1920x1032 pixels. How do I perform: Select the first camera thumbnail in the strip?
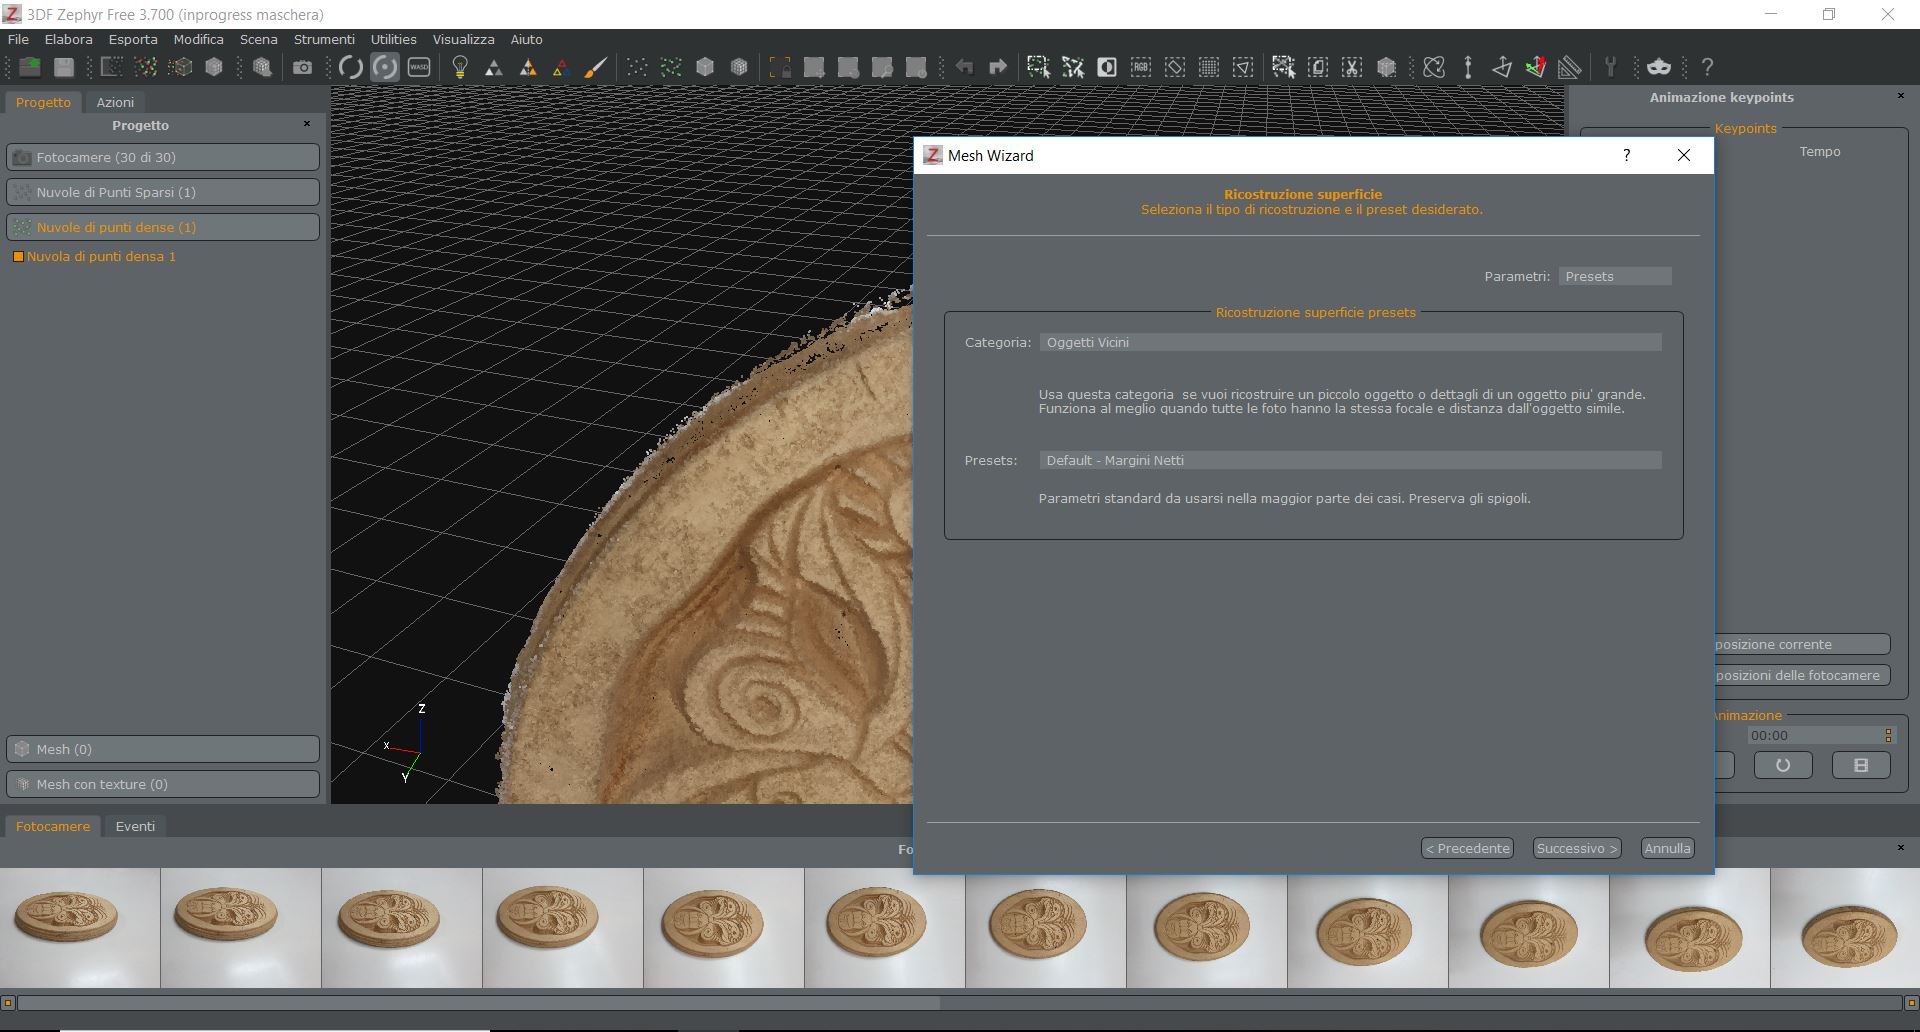80,927
